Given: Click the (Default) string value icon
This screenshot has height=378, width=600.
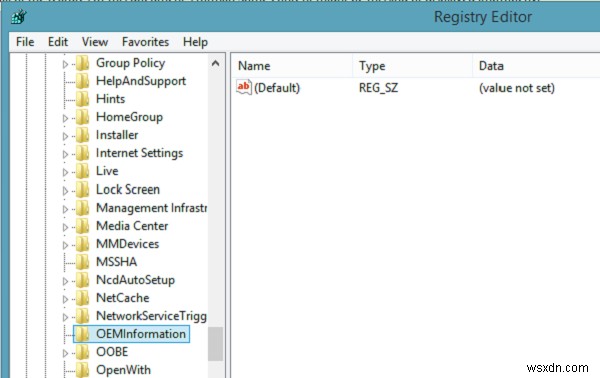Looking at the screenshot, I should tap(244, 88).
